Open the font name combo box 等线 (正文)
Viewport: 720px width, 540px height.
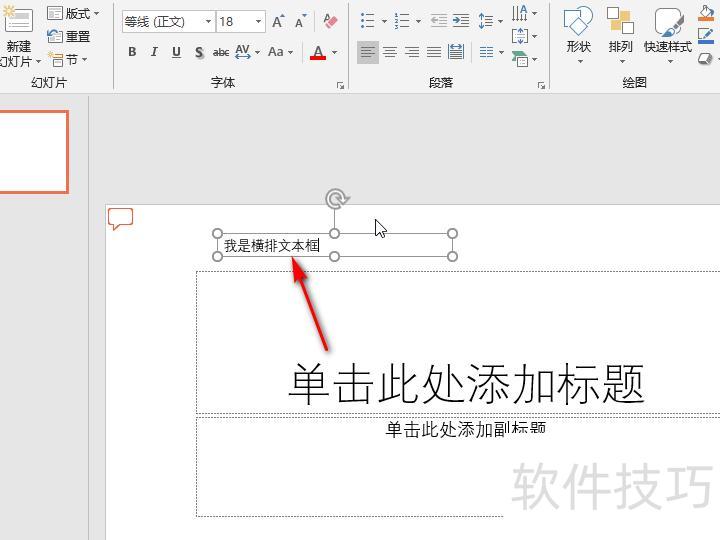(169, 22)
